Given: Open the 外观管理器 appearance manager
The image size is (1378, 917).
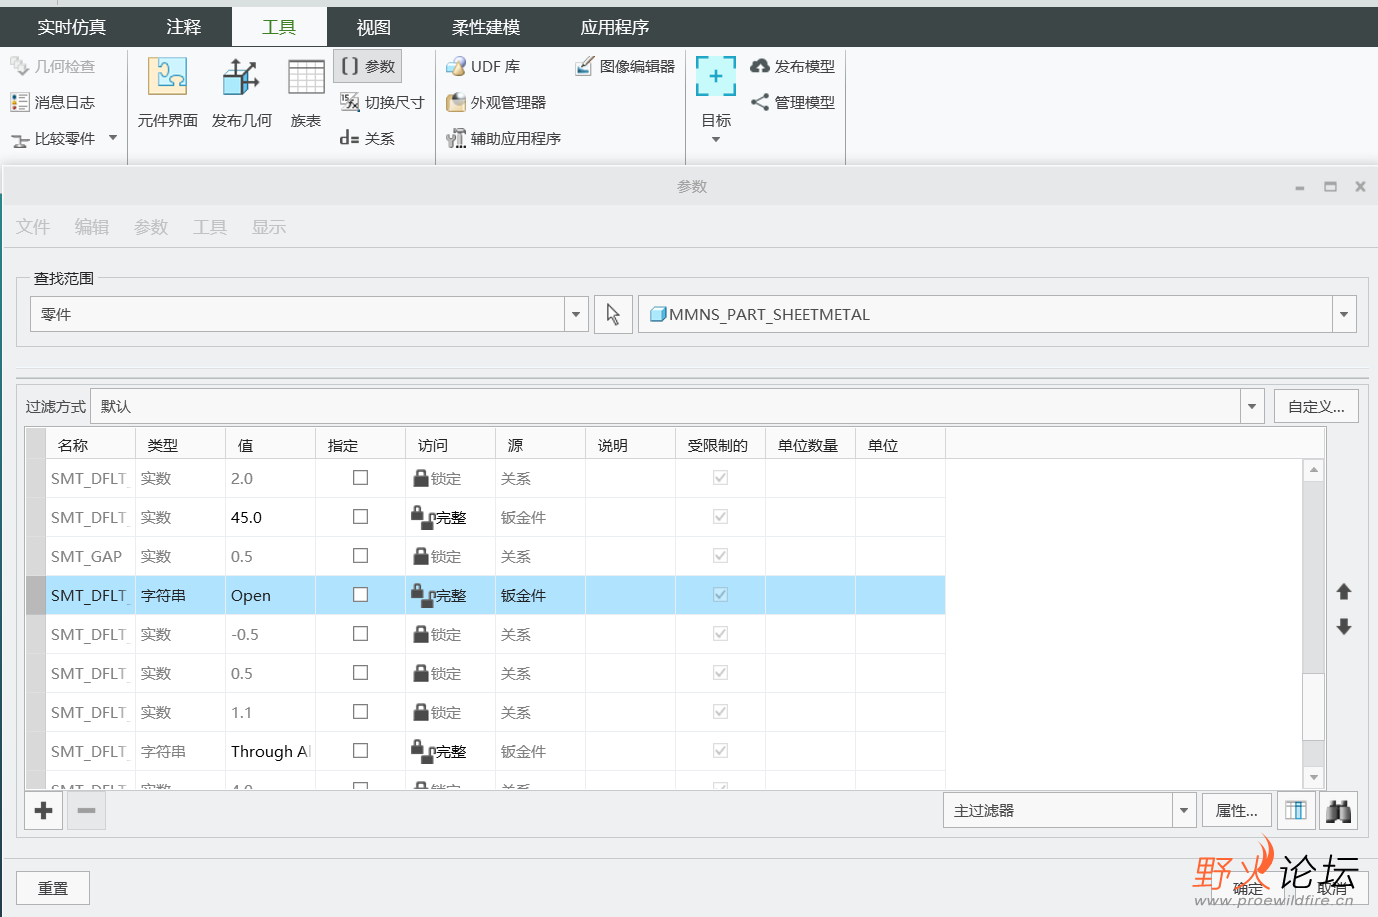Looking at the screenshot, I should pyautogui.click(x=496, y=102).
